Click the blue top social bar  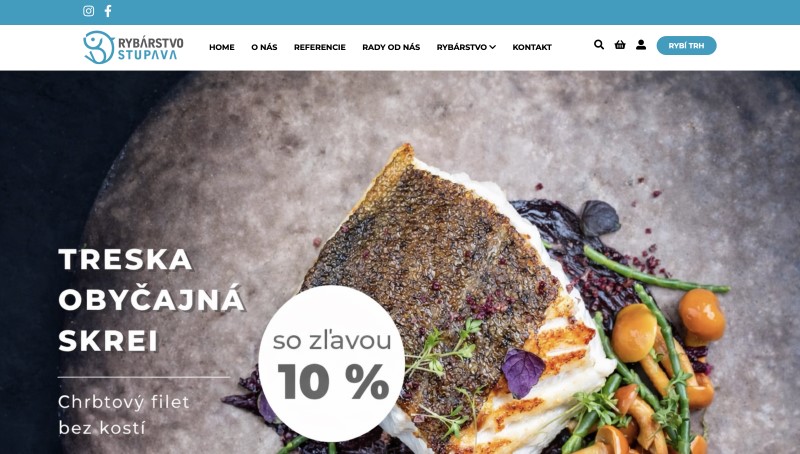(400, 12)
